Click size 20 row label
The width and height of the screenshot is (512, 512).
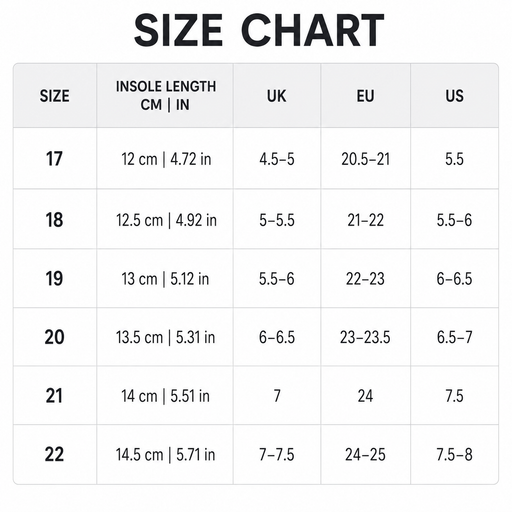pyautogui.click(x=54, y=337)
